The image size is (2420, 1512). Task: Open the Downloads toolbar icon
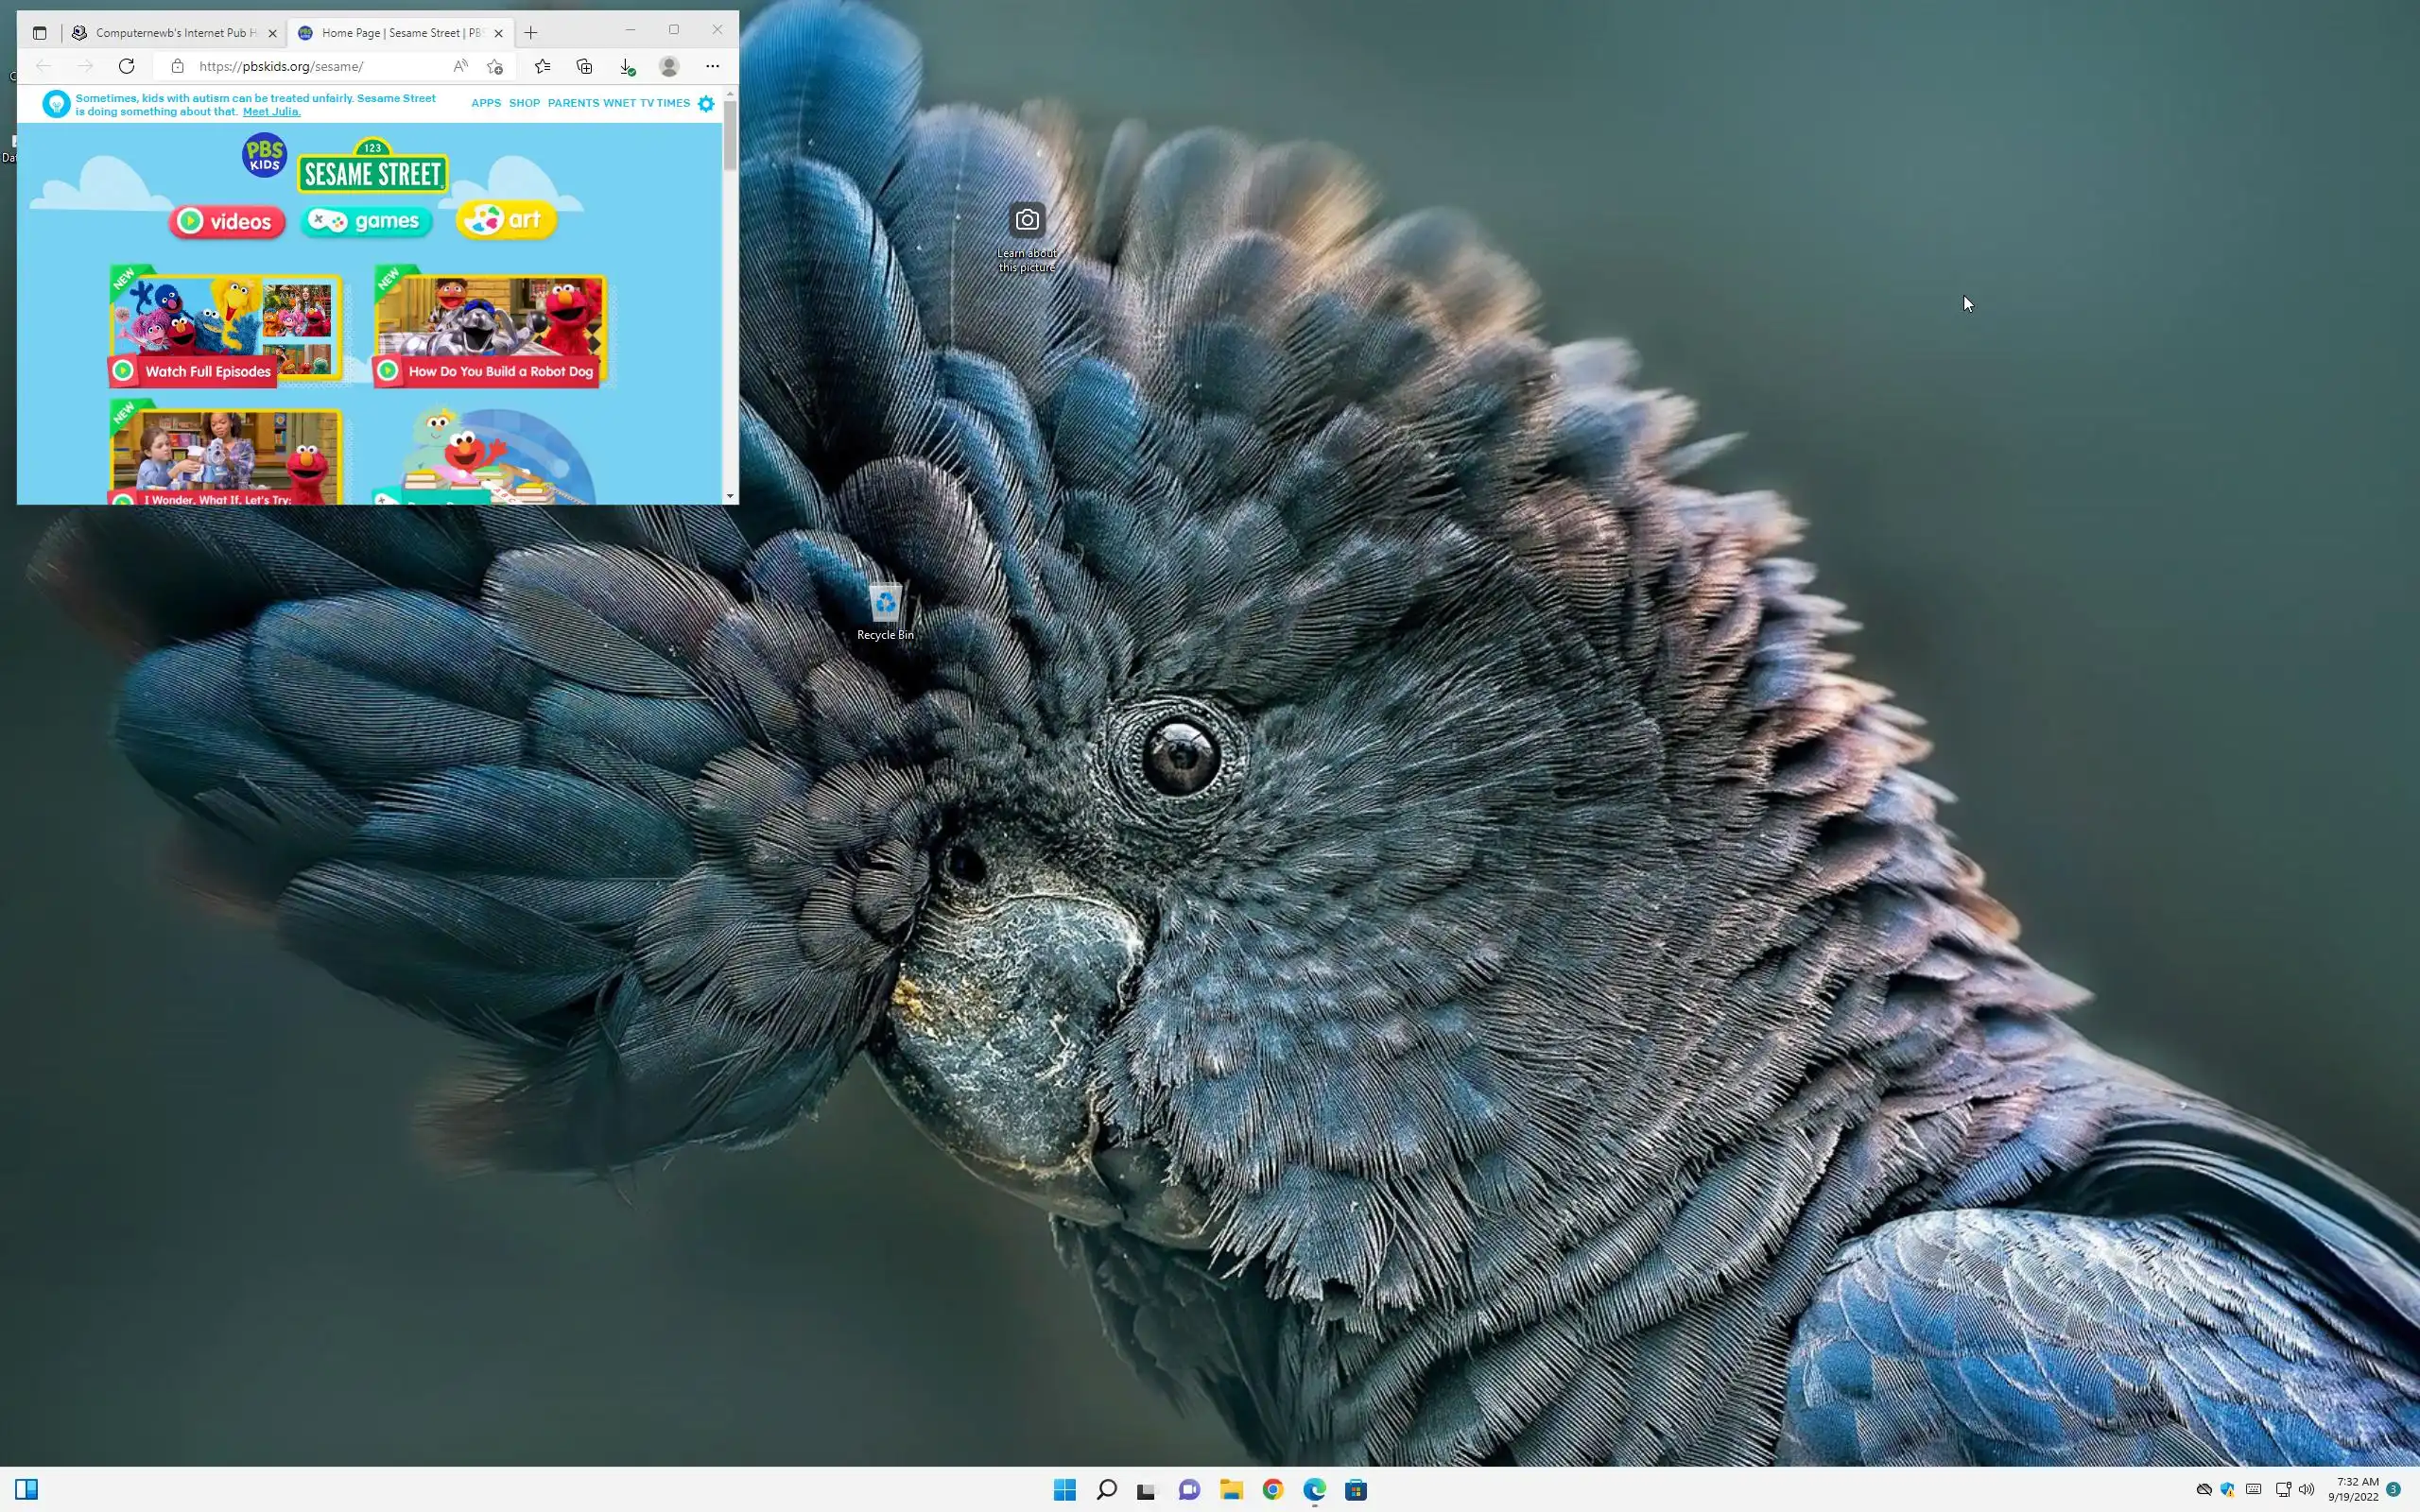pos(627,66)
